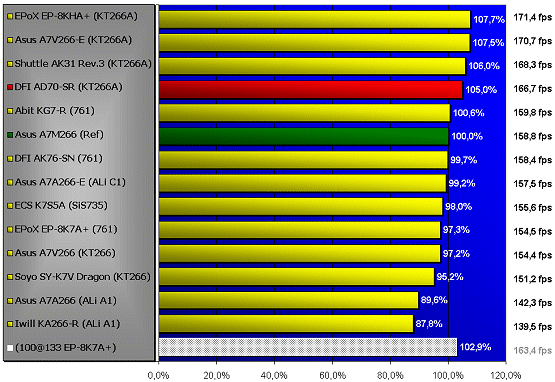Click the grayed 163,4 fps value
The image size is (555, 382).
pos(533,350)
